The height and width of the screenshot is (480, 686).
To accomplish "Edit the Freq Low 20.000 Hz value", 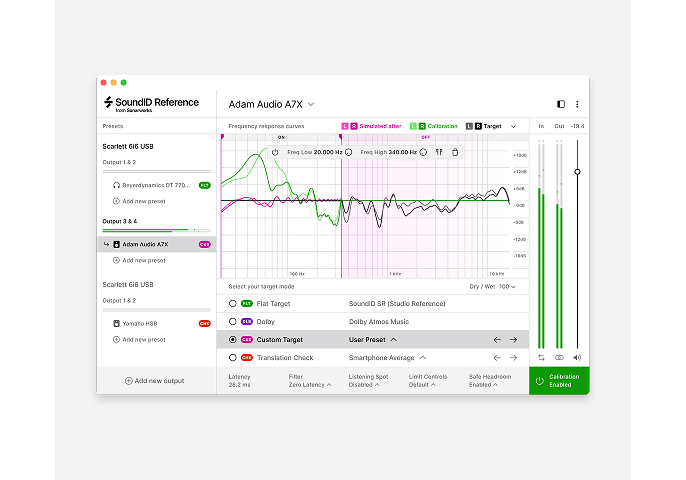I will coord(328,152).
